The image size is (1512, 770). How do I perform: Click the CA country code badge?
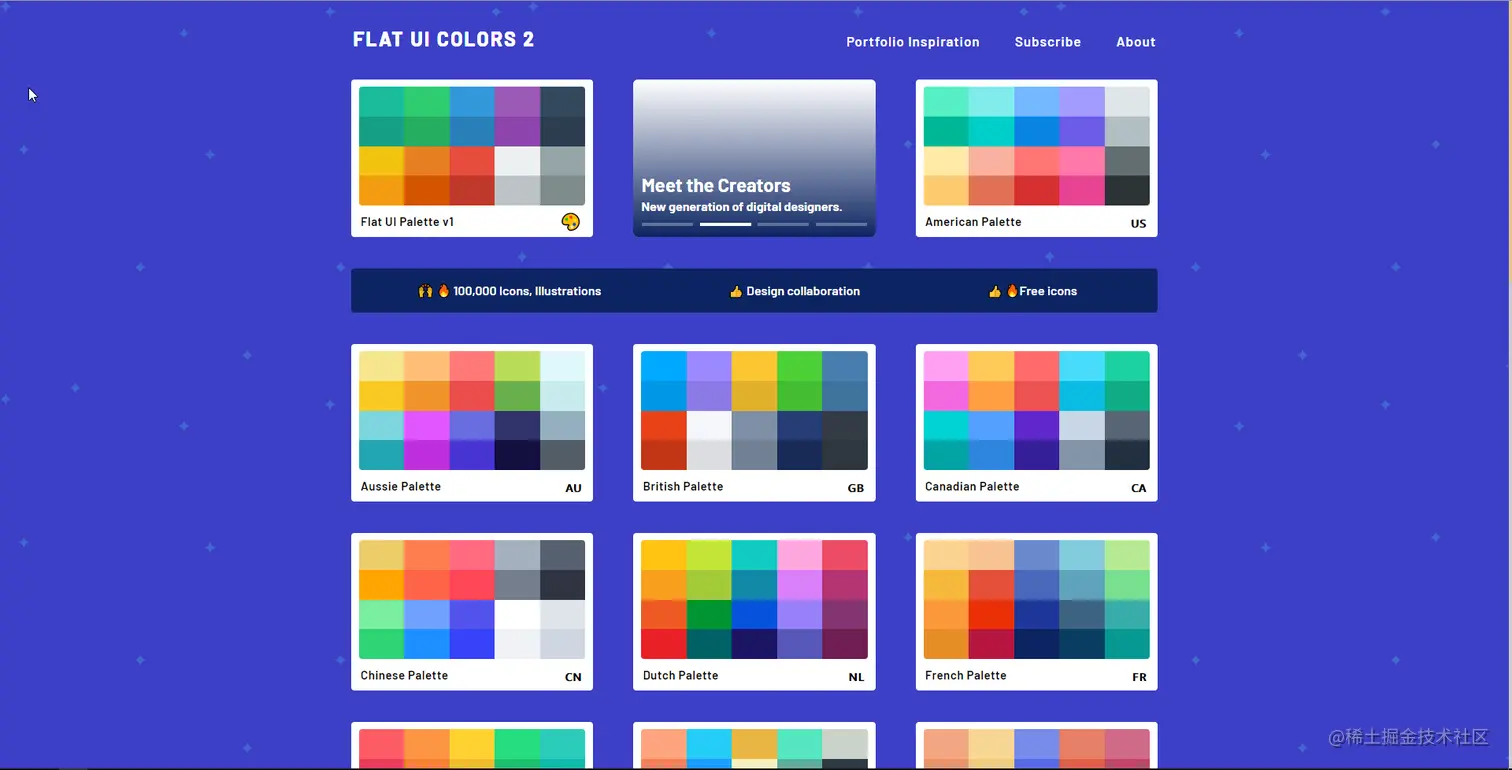[x=1139, y=489]
